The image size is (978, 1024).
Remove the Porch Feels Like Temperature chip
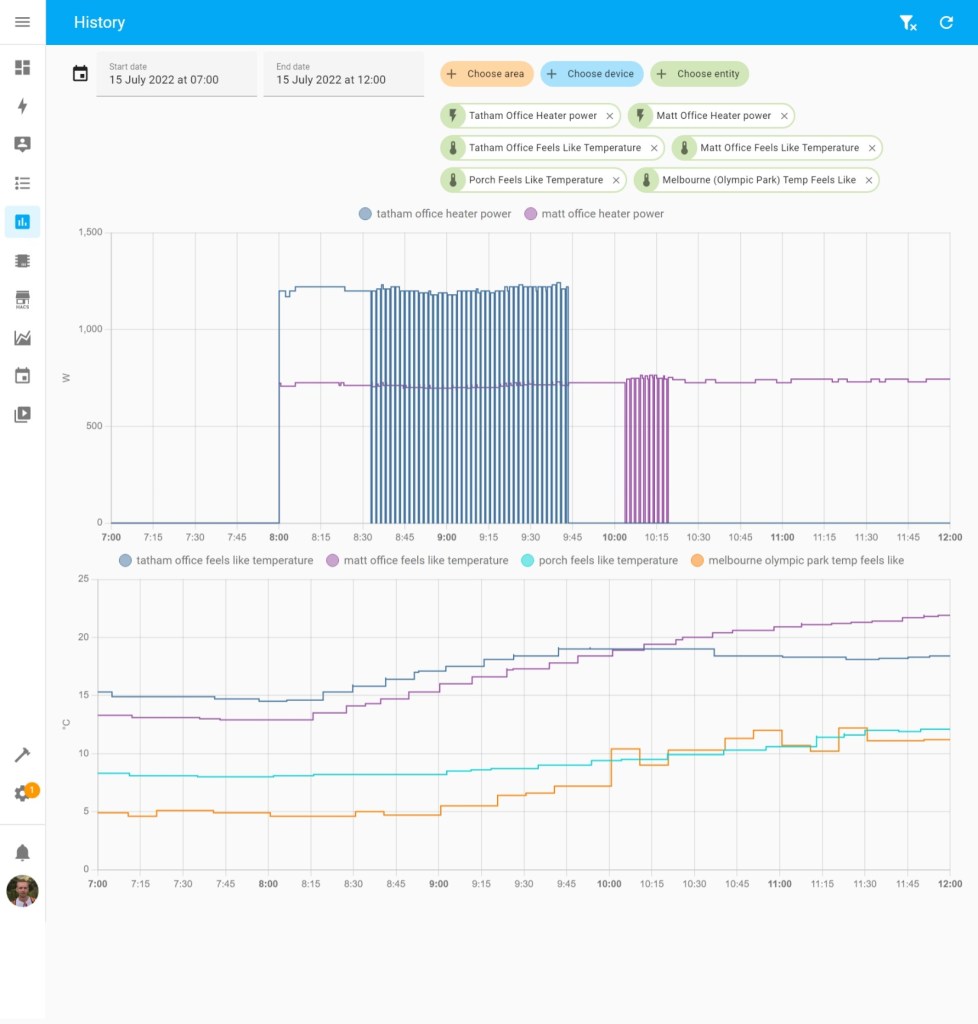tap(614, 180)
